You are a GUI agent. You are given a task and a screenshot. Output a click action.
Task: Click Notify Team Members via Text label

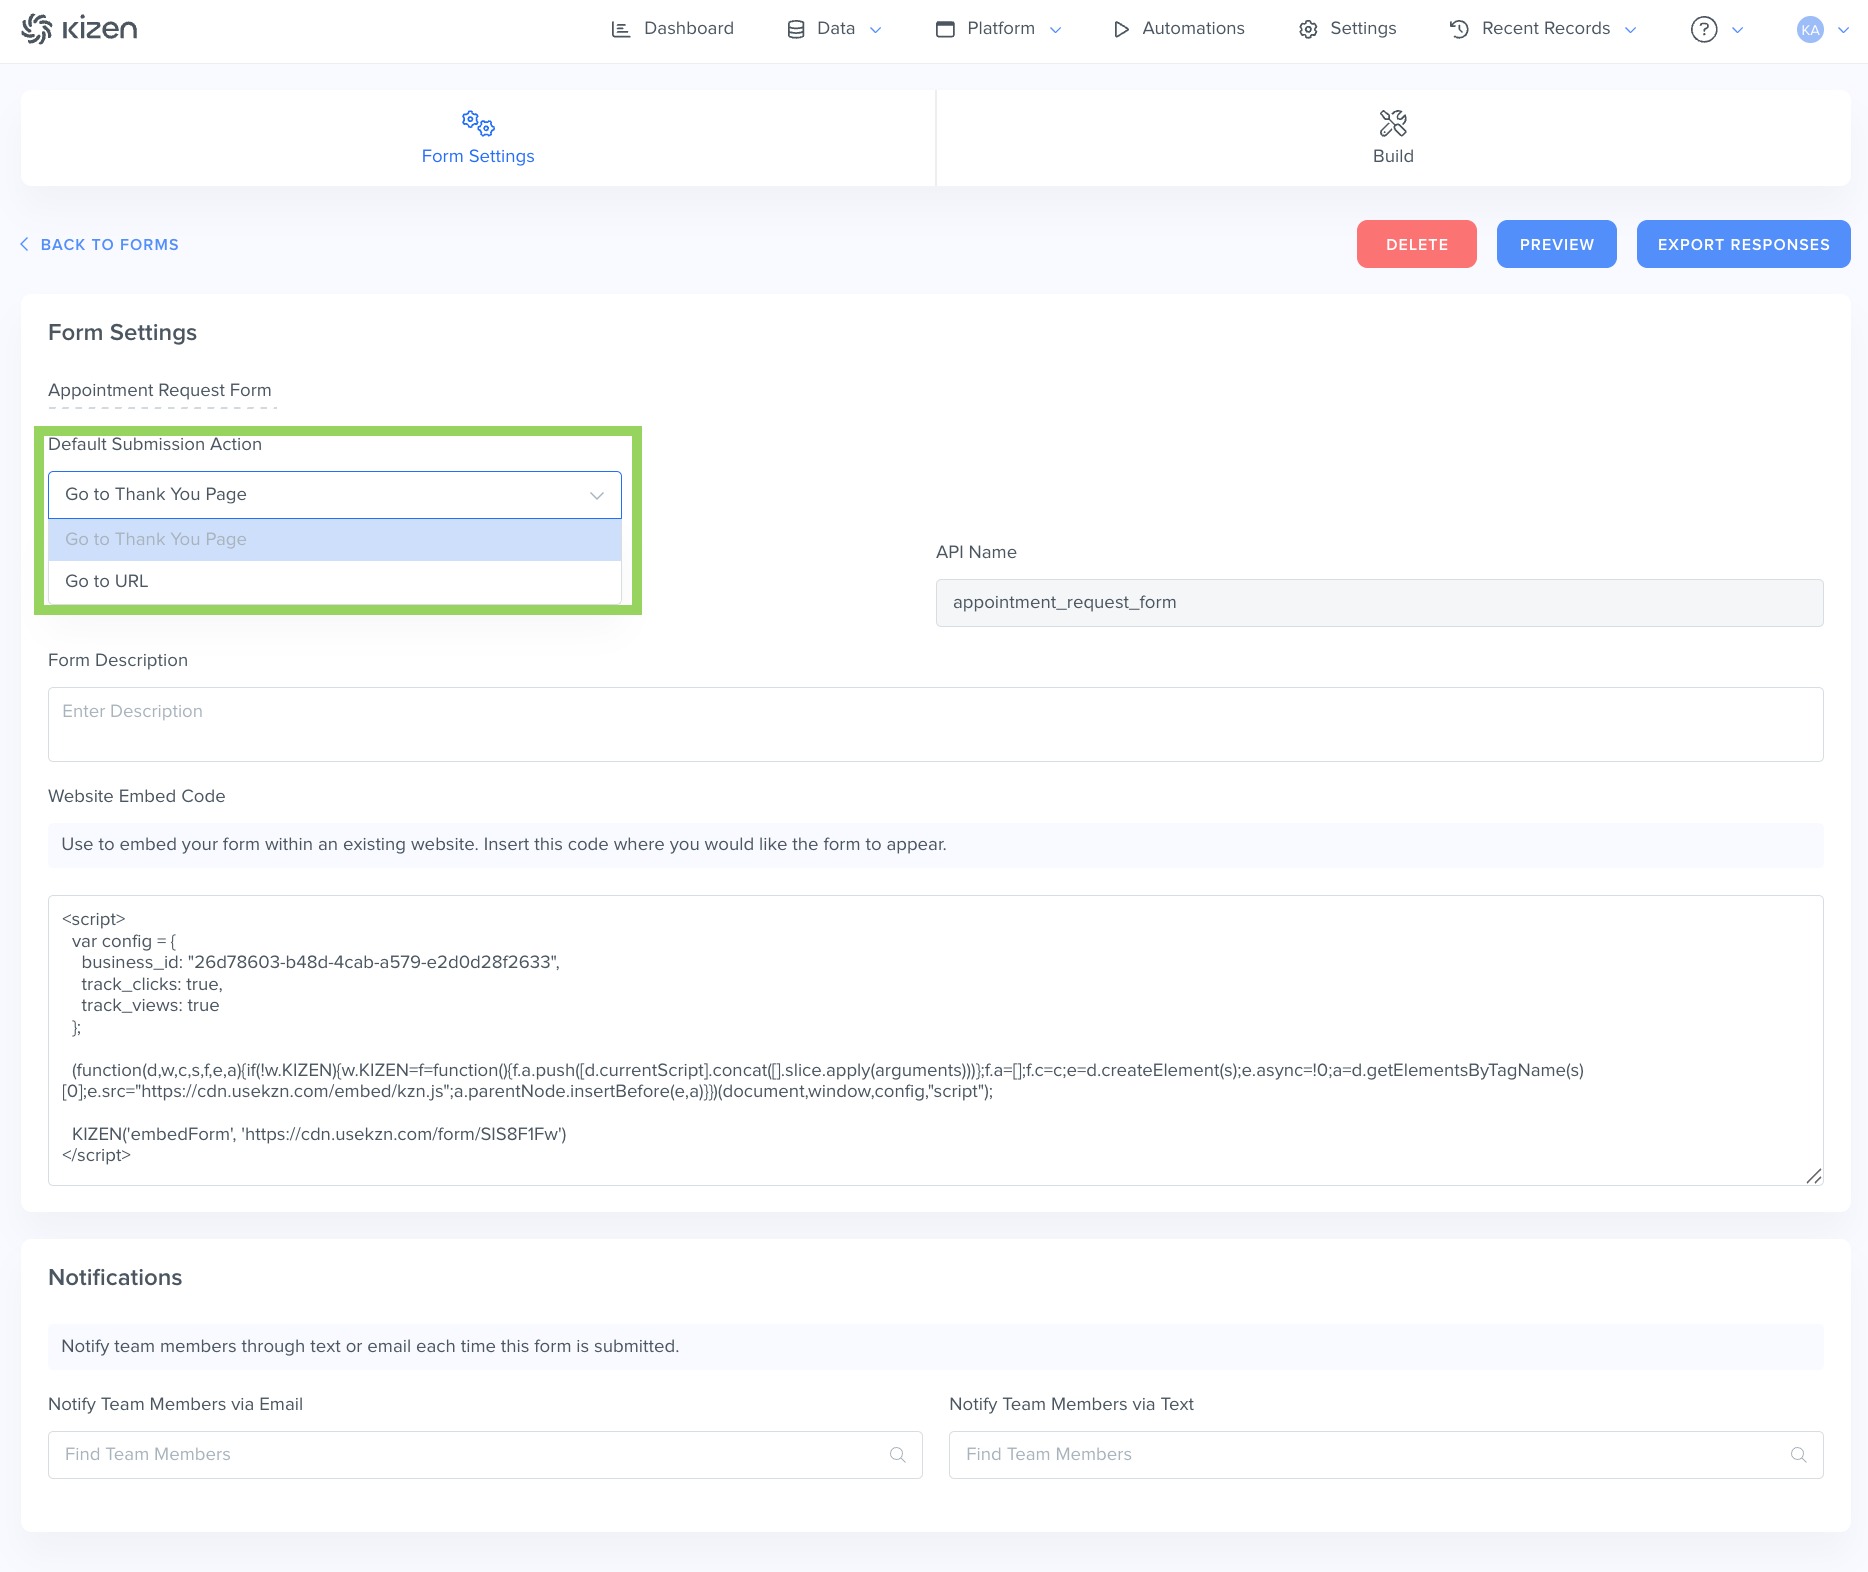click(1071, 1404)
